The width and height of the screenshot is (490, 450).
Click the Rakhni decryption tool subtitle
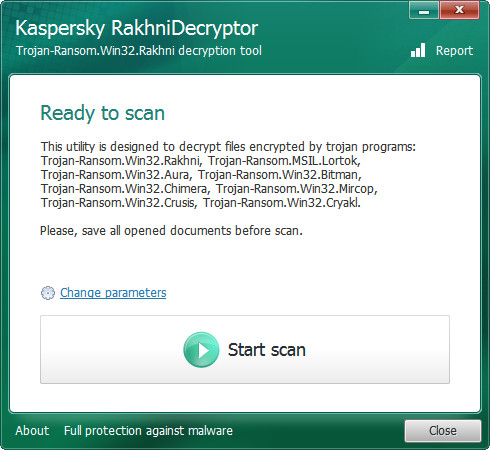[139, 51]
